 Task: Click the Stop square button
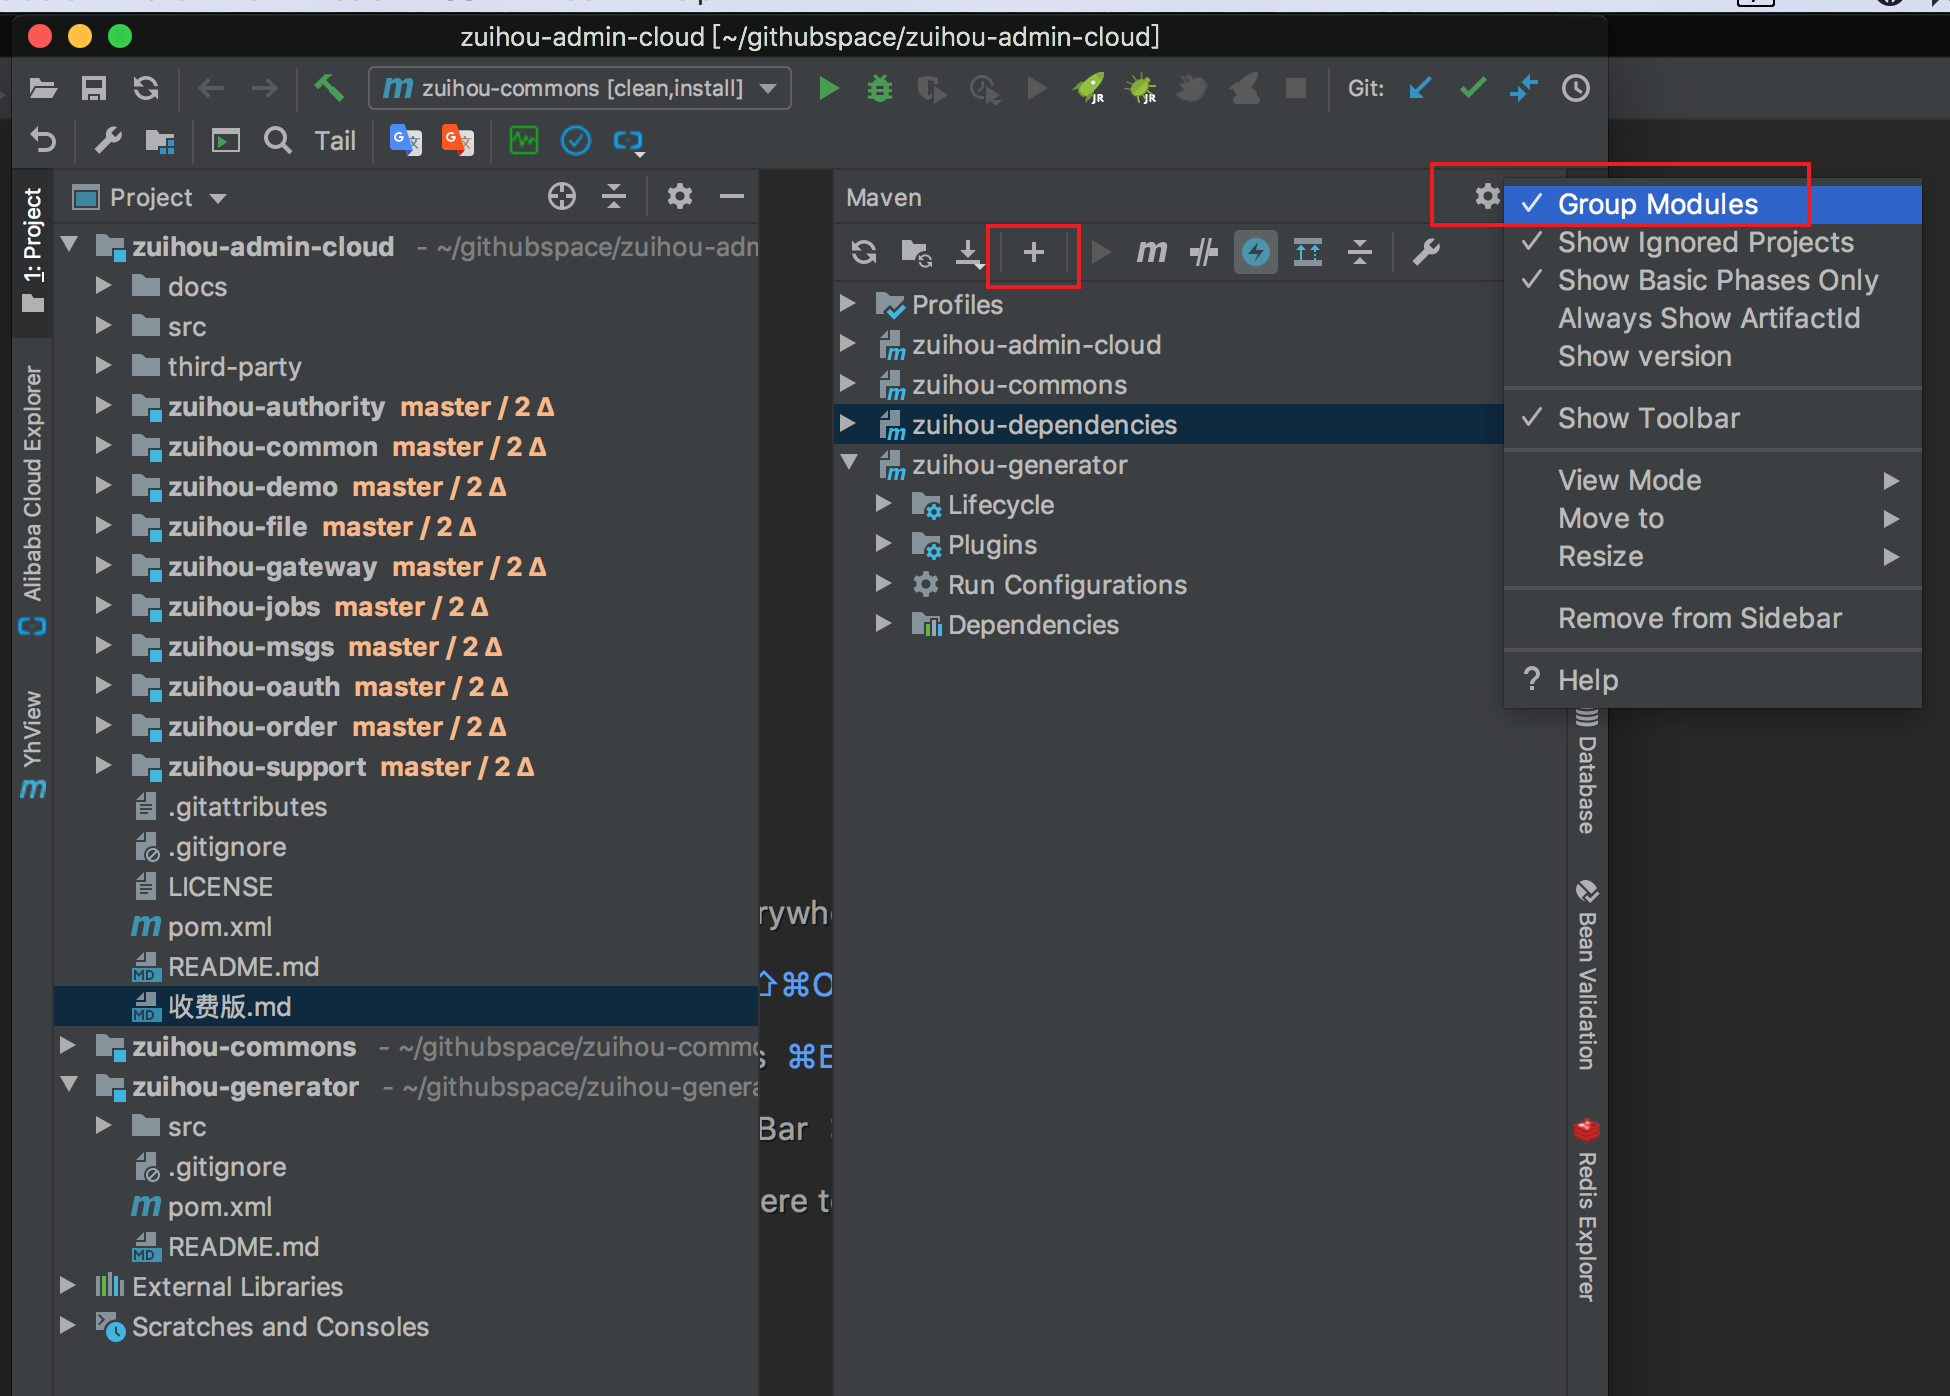(x=1296, y=88)
